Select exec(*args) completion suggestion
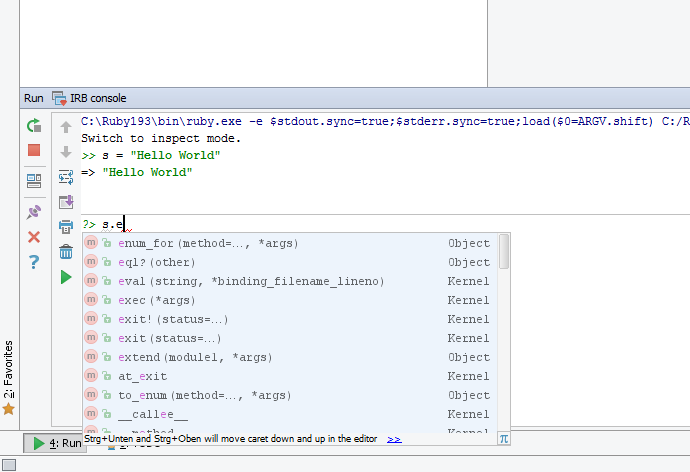The image size is (690, 472). click(290, 300)
